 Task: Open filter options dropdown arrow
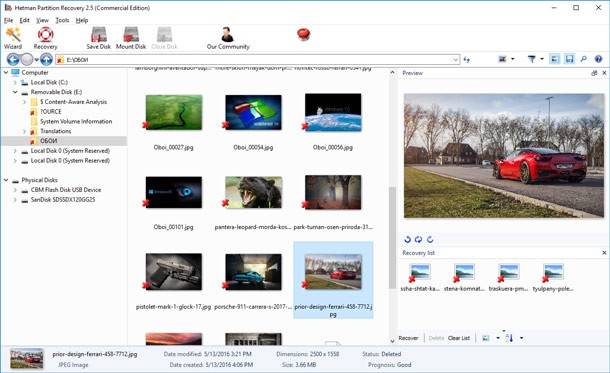(x=542, y=59)
